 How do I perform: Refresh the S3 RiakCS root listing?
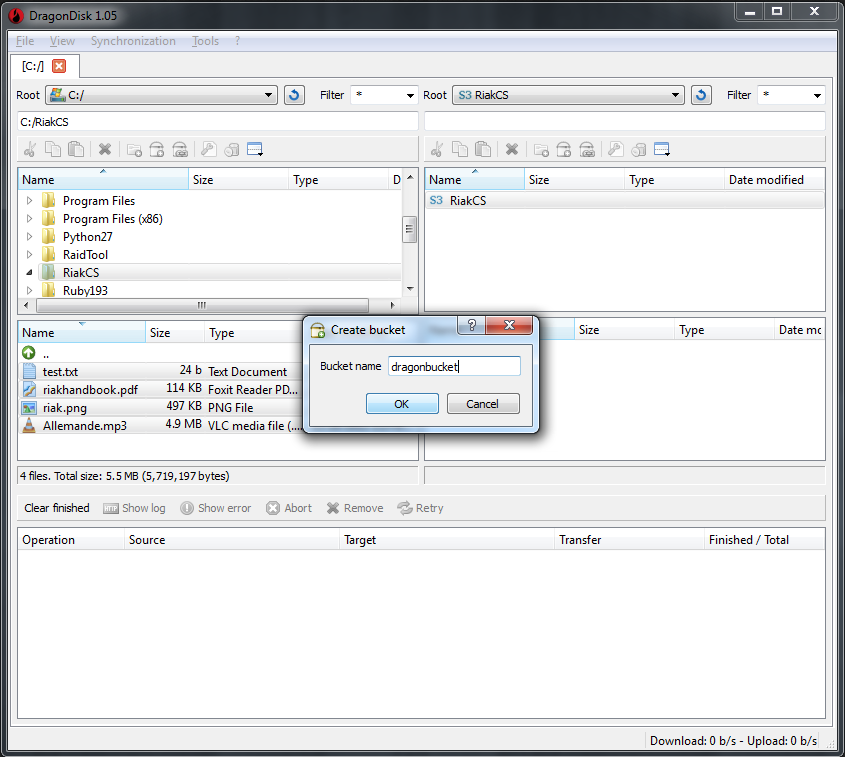pos(700,94)
